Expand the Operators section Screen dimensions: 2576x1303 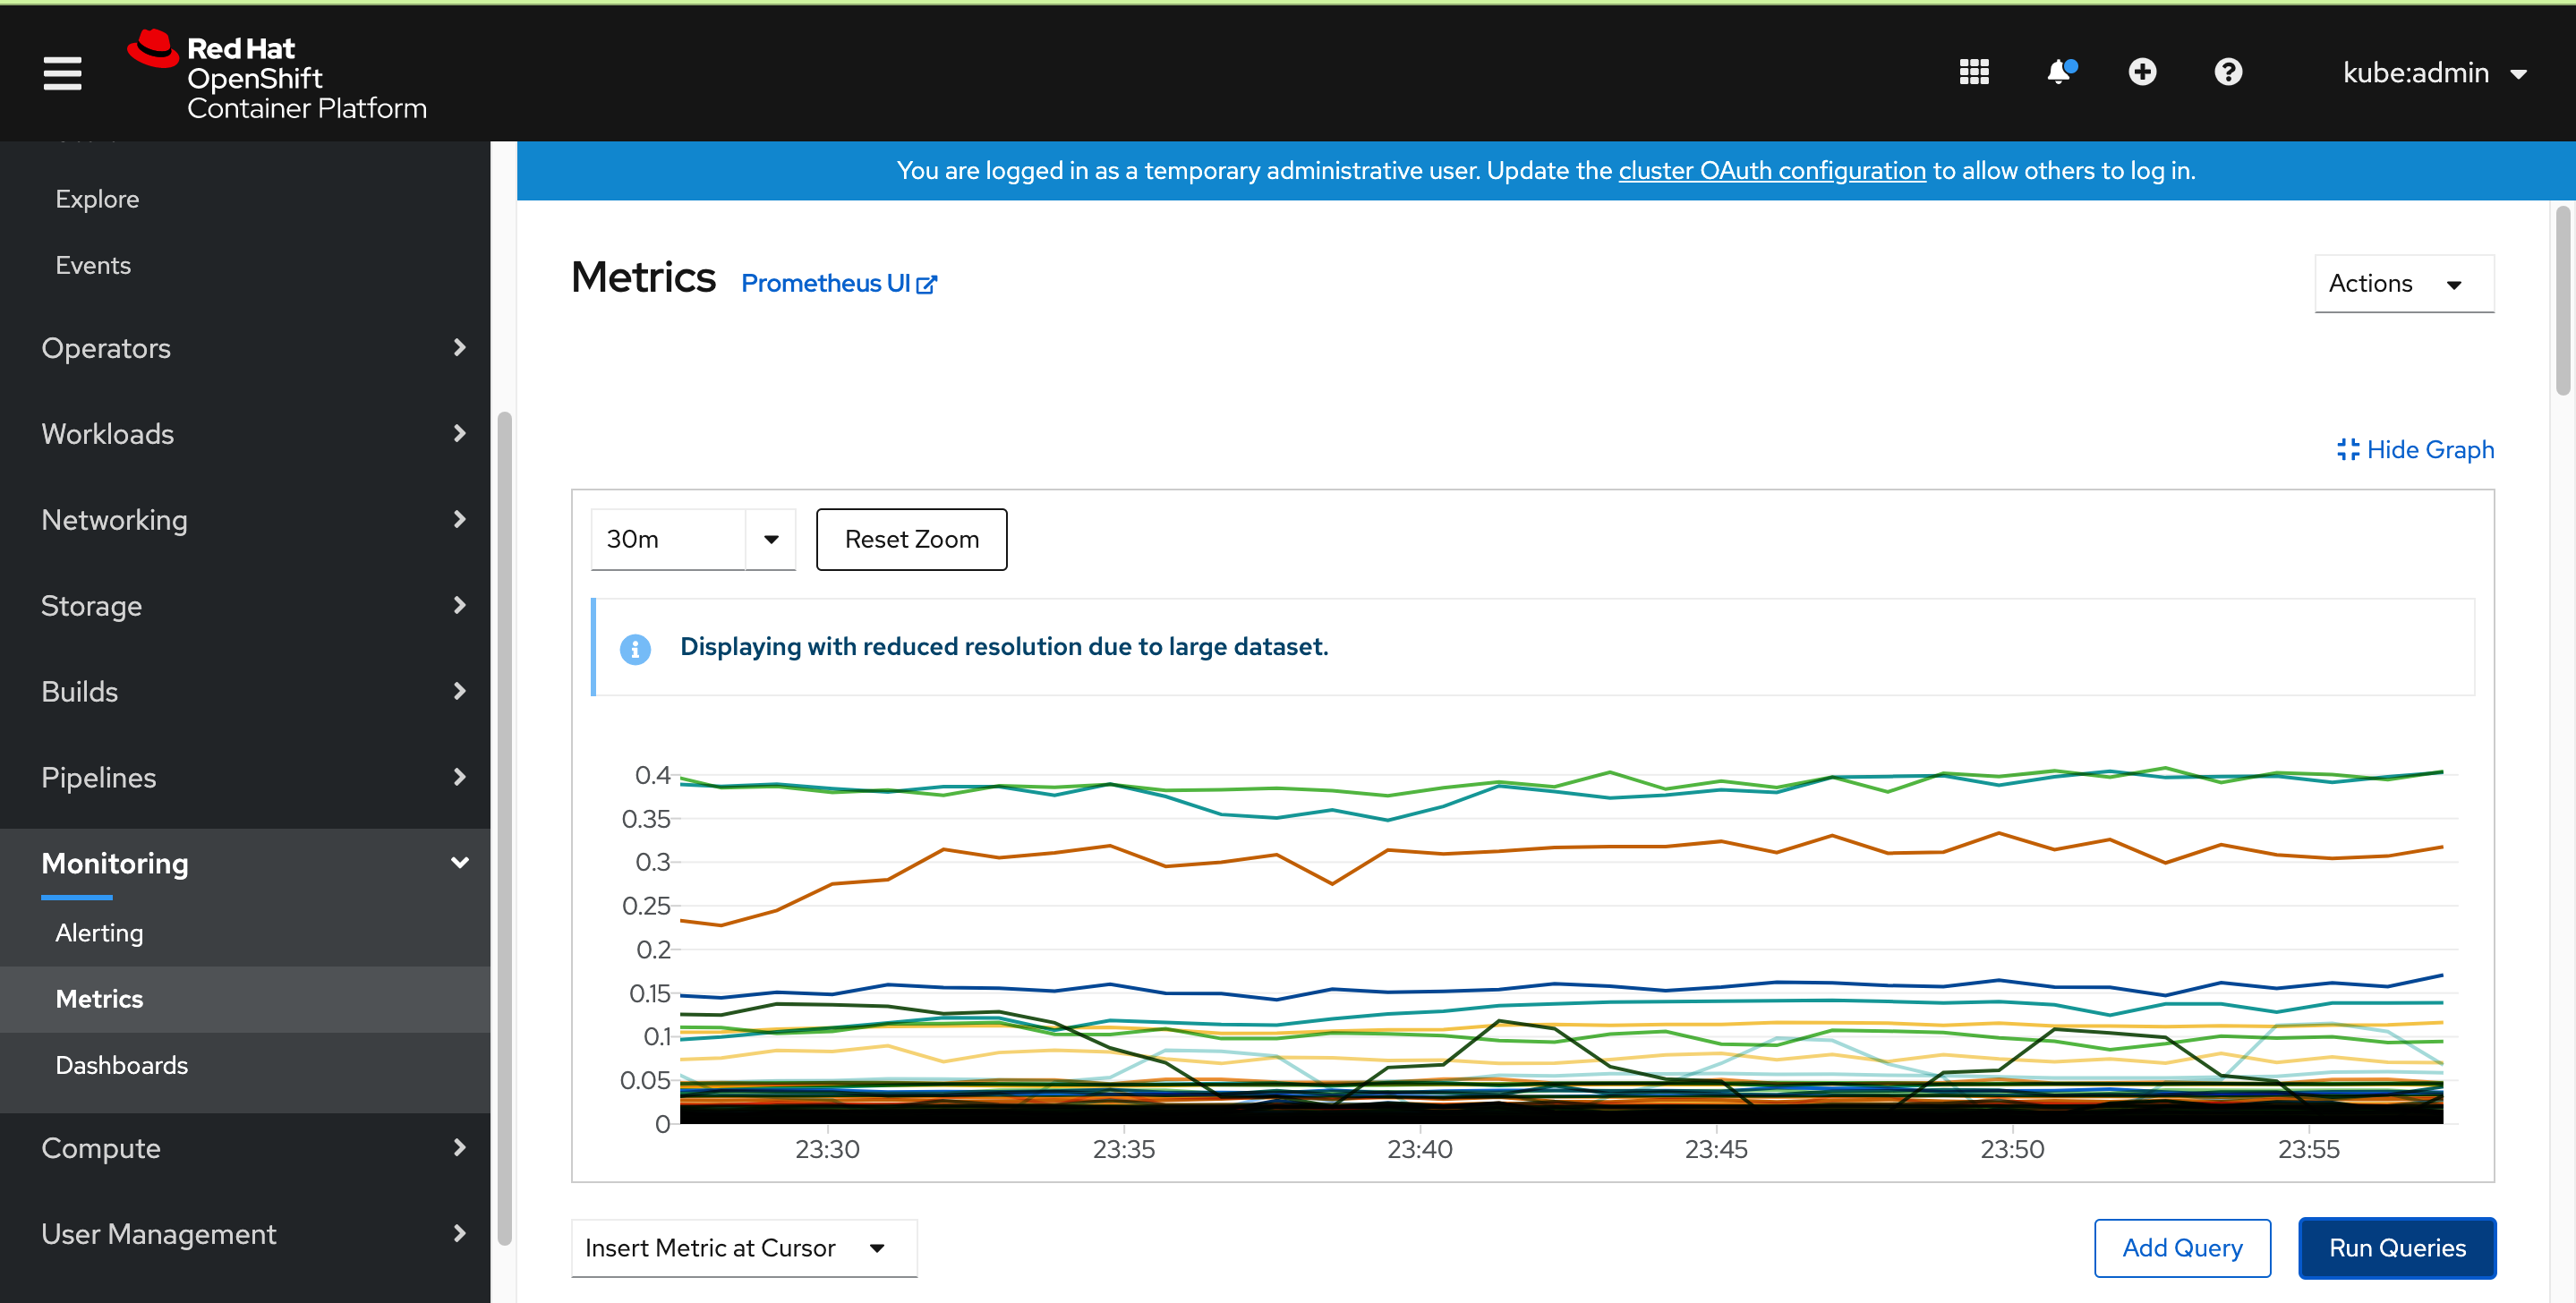pos(245,348)
